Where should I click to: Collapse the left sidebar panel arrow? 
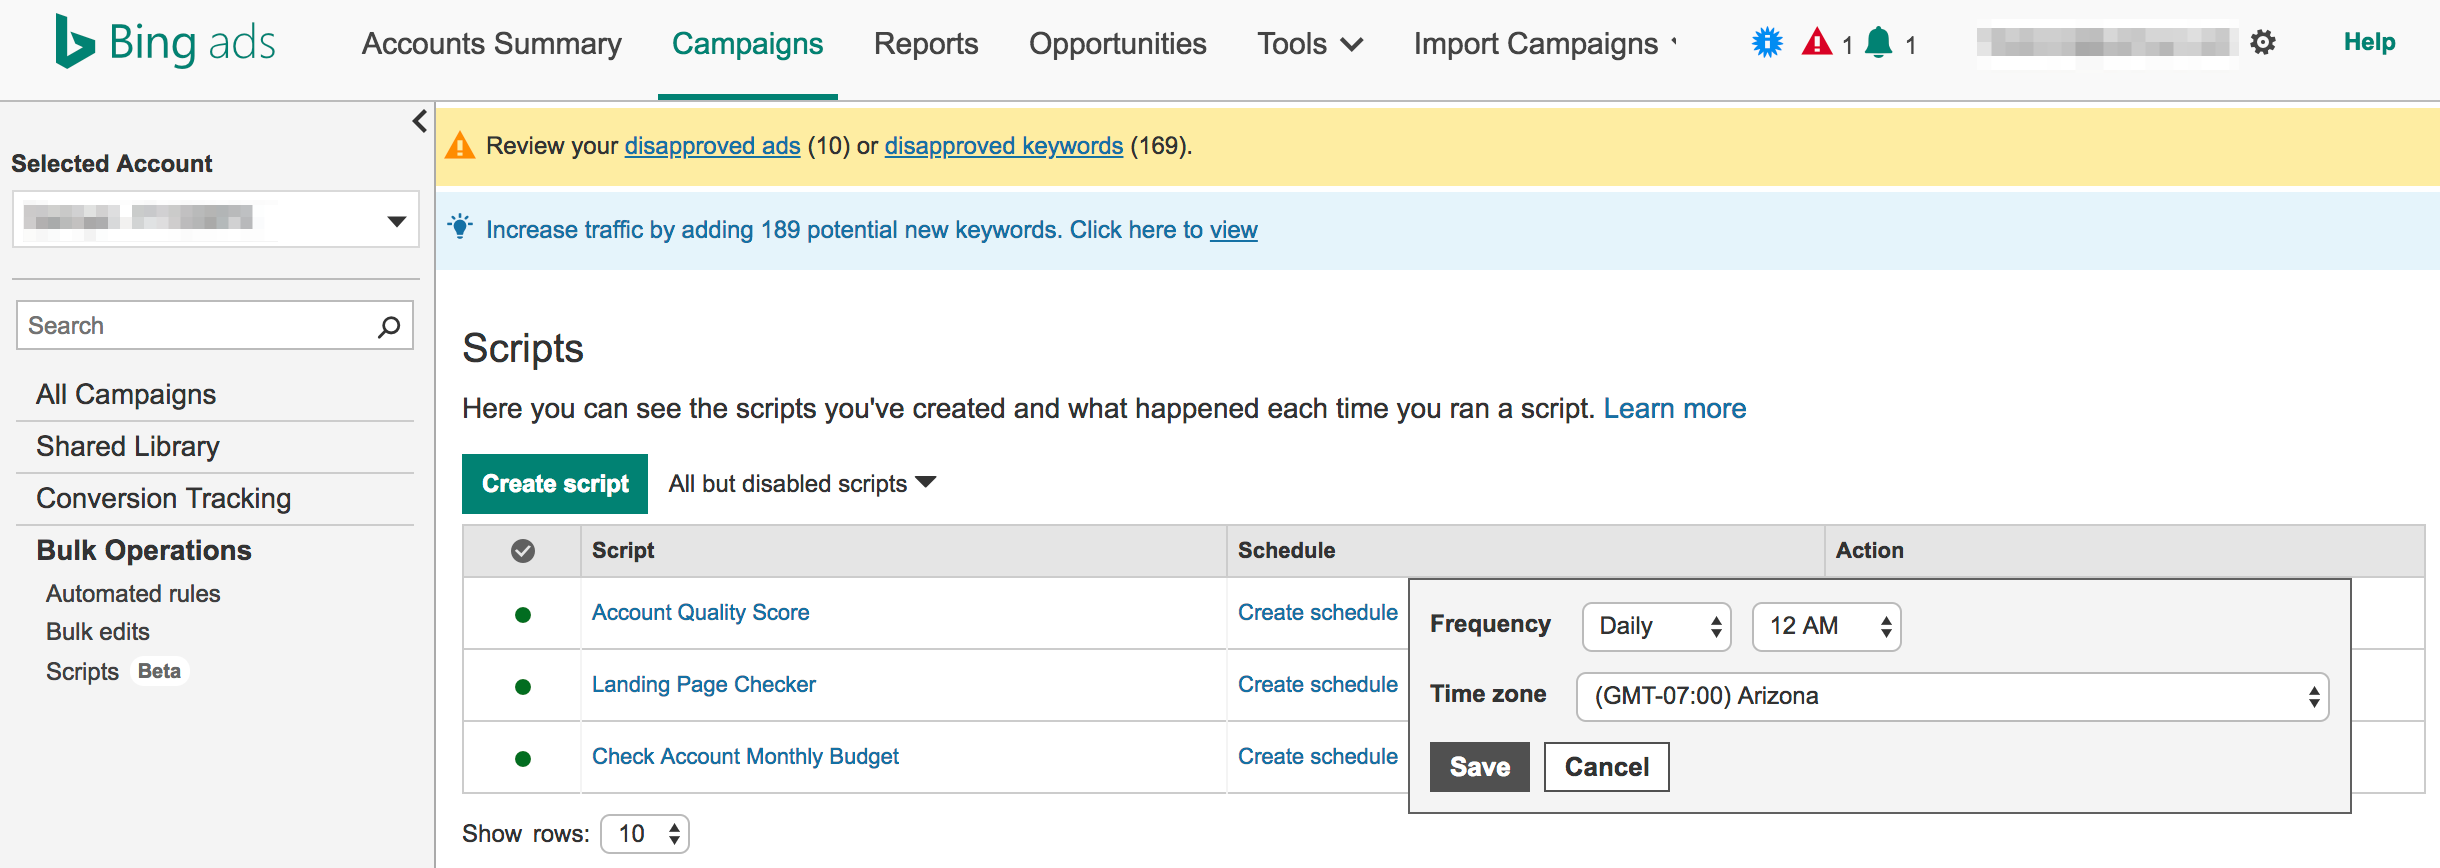pyautogui.click(x=419, y=121)
